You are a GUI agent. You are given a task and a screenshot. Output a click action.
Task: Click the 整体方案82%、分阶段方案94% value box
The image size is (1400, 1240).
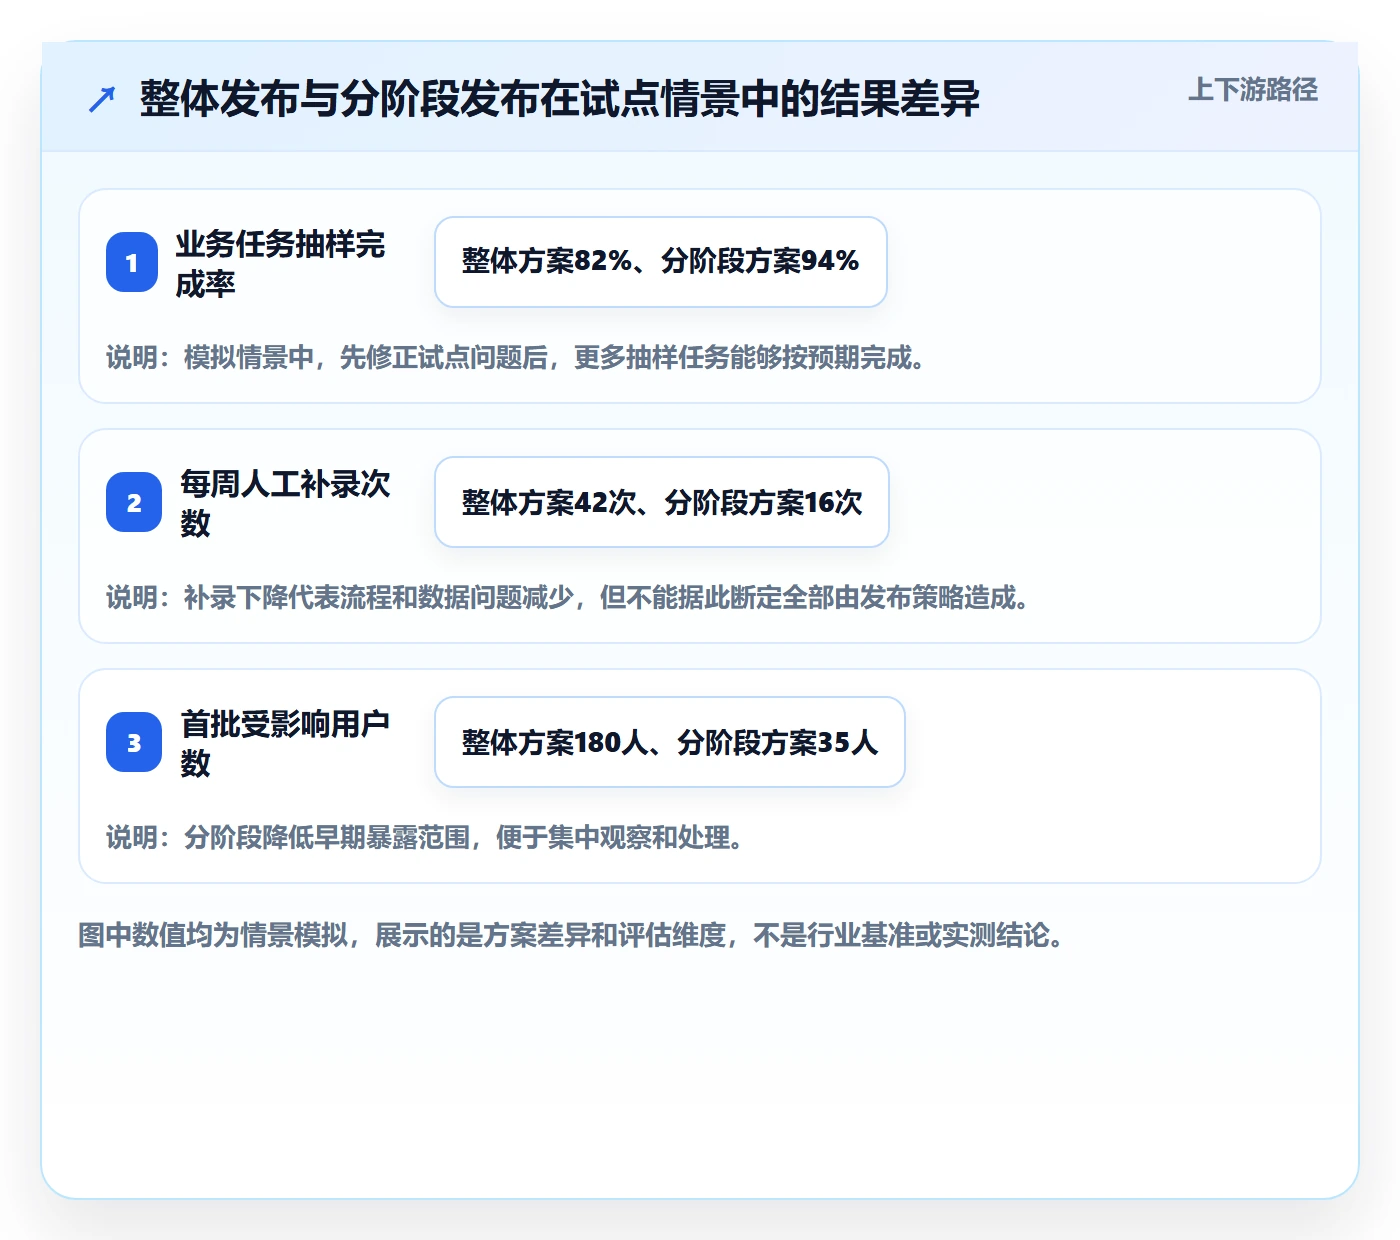661,262
